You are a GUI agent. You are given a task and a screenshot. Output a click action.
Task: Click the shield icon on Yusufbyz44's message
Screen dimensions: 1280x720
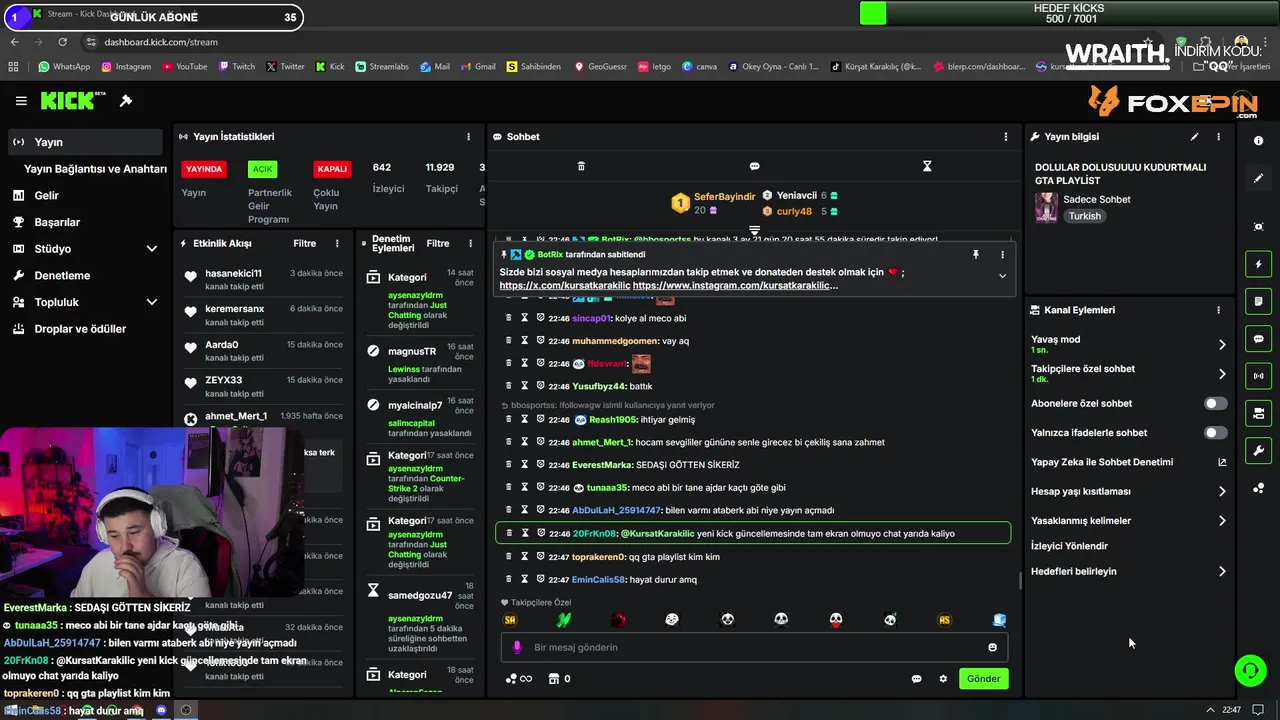(540, 386)
